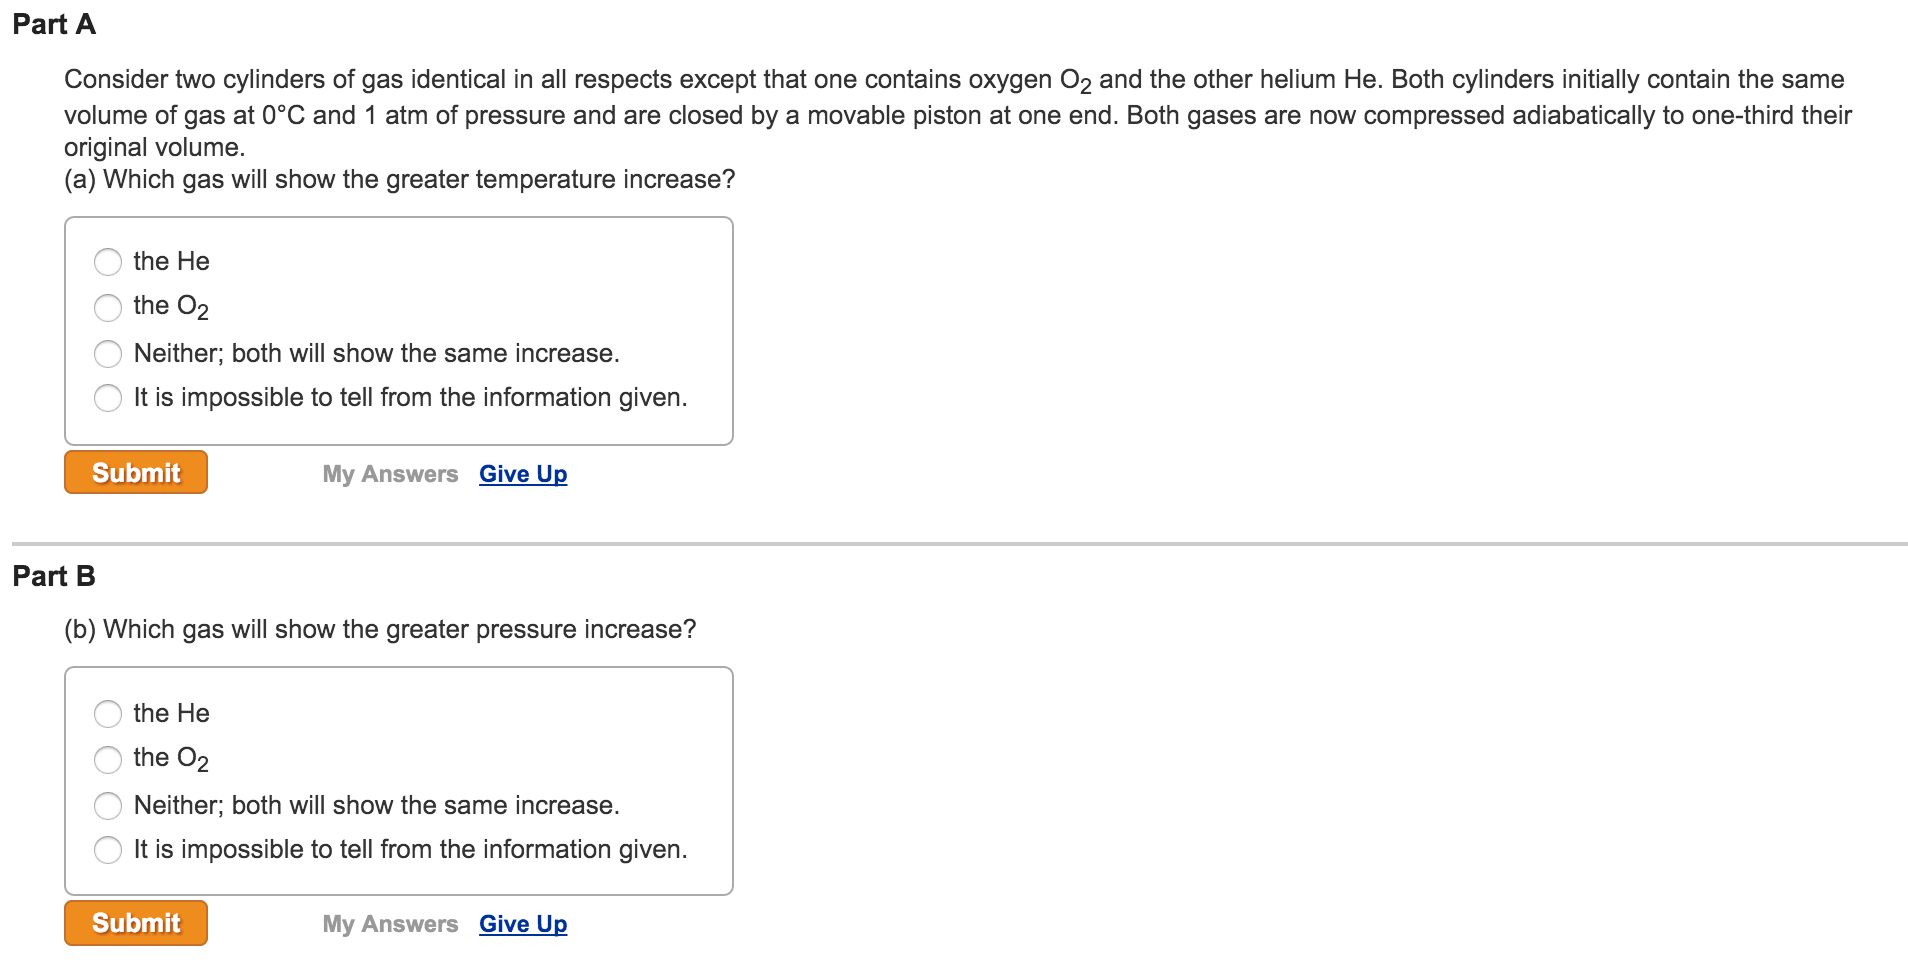Viewport: 1908px width, 964px height.
Task: Click the orange Submit button for Part A
Action: coord(136,472)
